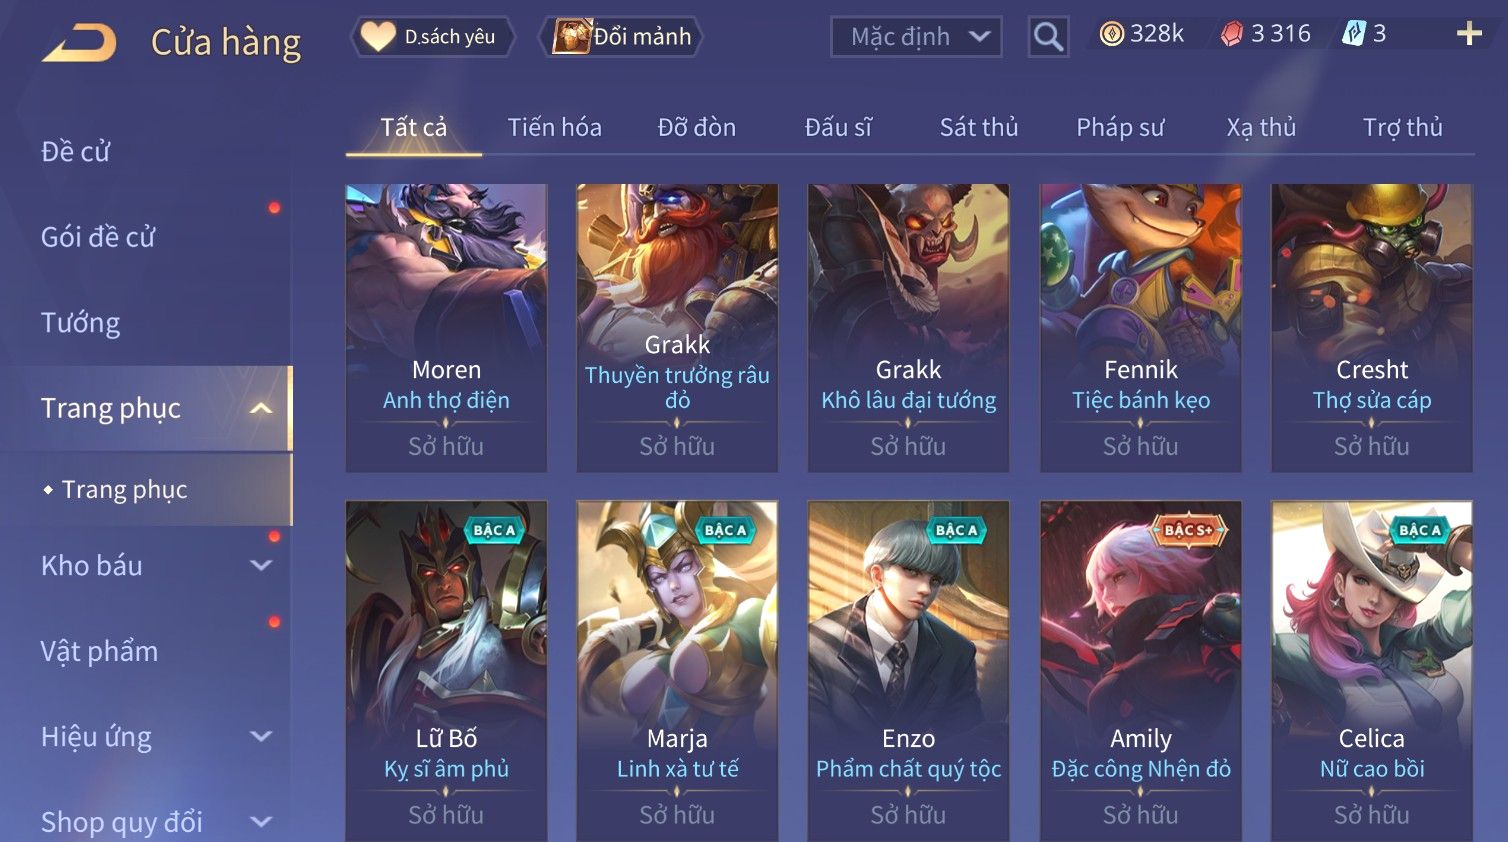This screenshot has height=842, width=1508.
Task: Open Enzo Phẩm chất quý tộc skin
Action: (x=908, y=671)
